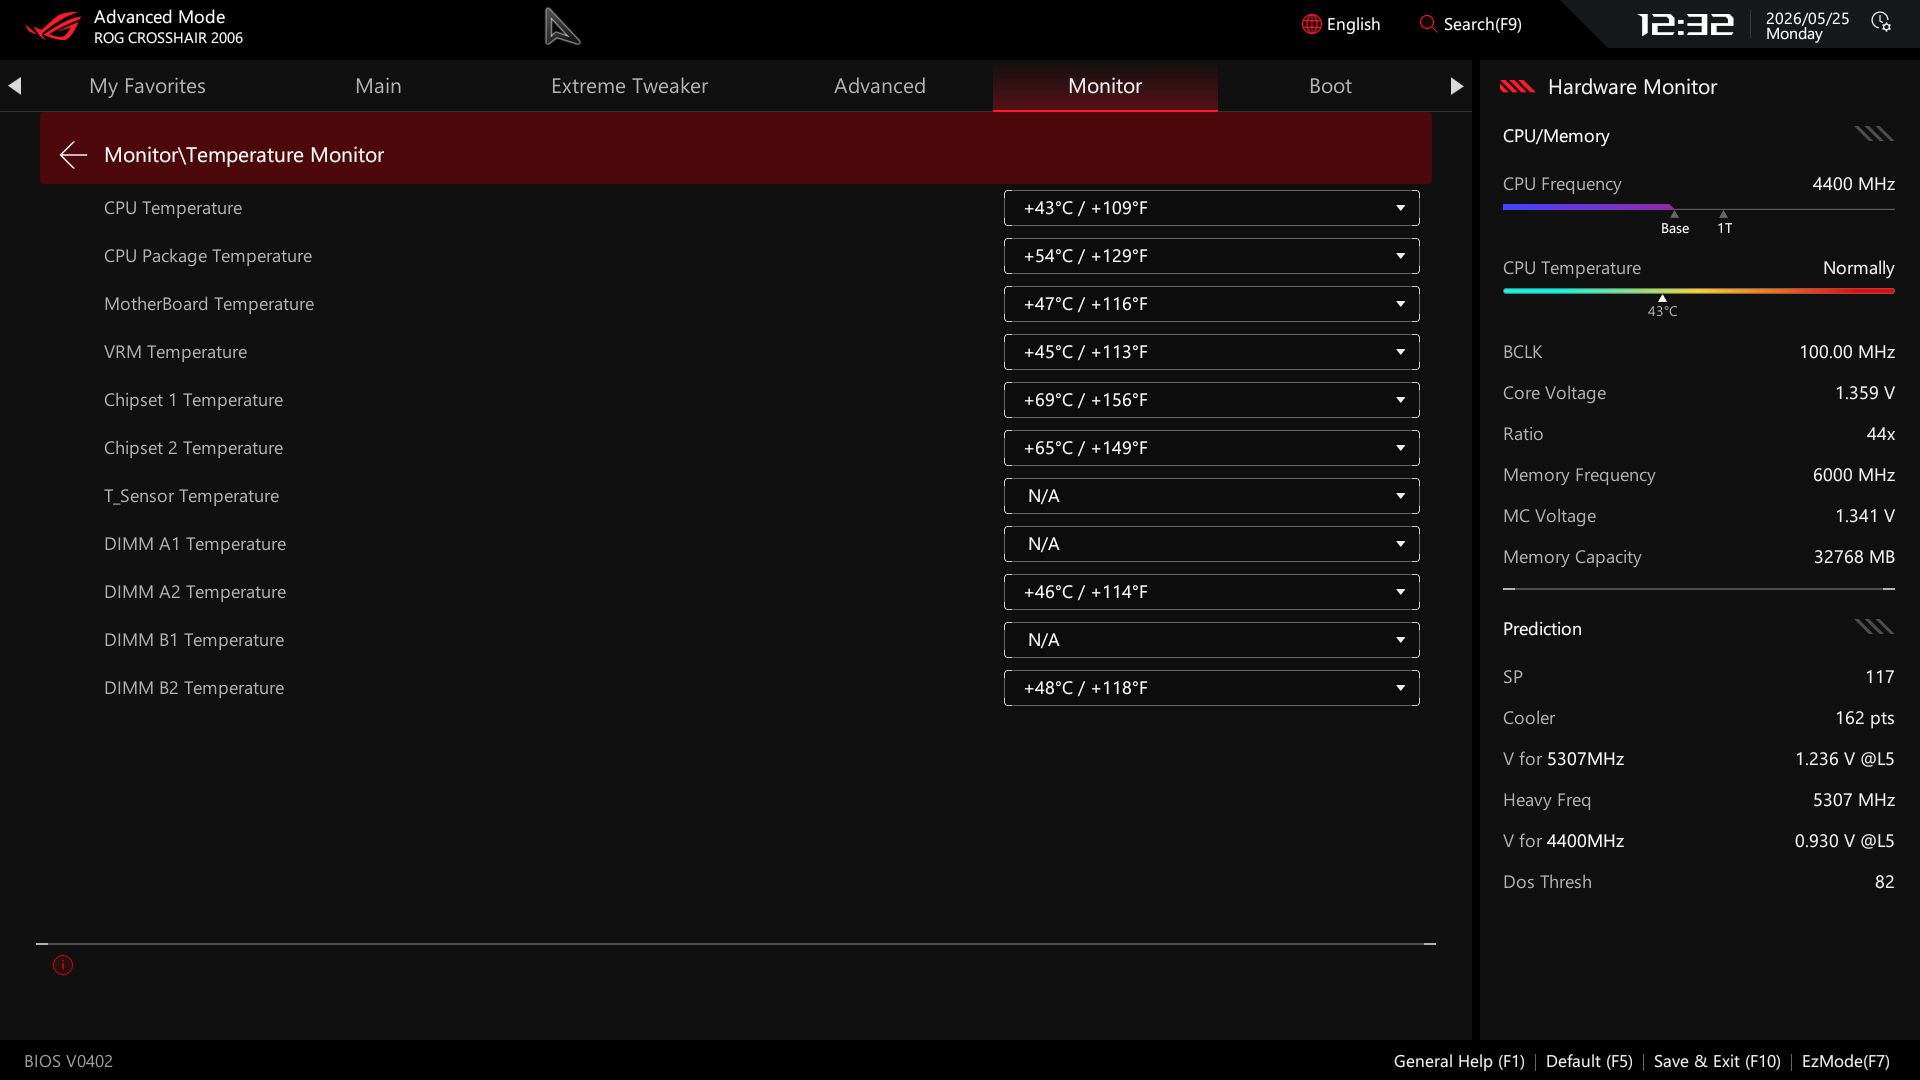Open the MotherBoard Temperature dropdown
1920x1080 pixels.
(1211, 304)
